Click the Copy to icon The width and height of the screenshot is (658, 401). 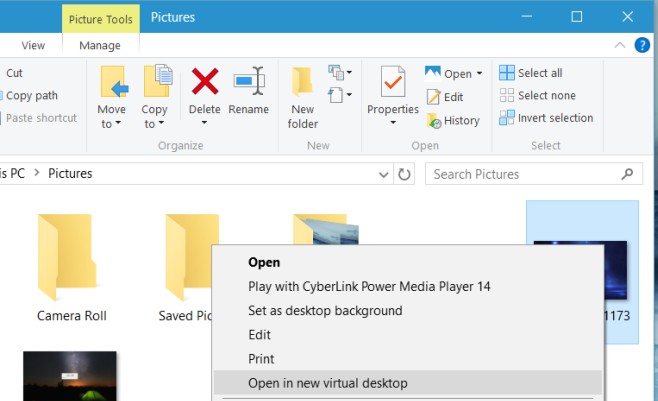(157, 81)
